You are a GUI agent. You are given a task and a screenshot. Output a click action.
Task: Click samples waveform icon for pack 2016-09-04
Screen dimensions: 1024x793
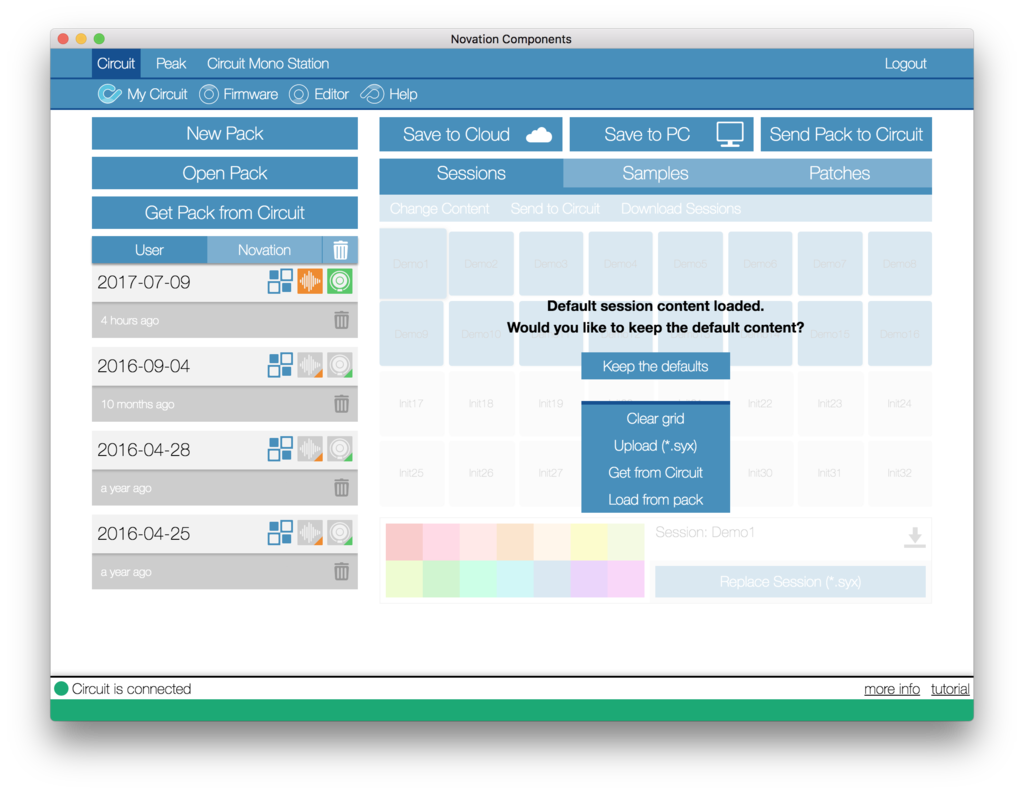[310, 365]
